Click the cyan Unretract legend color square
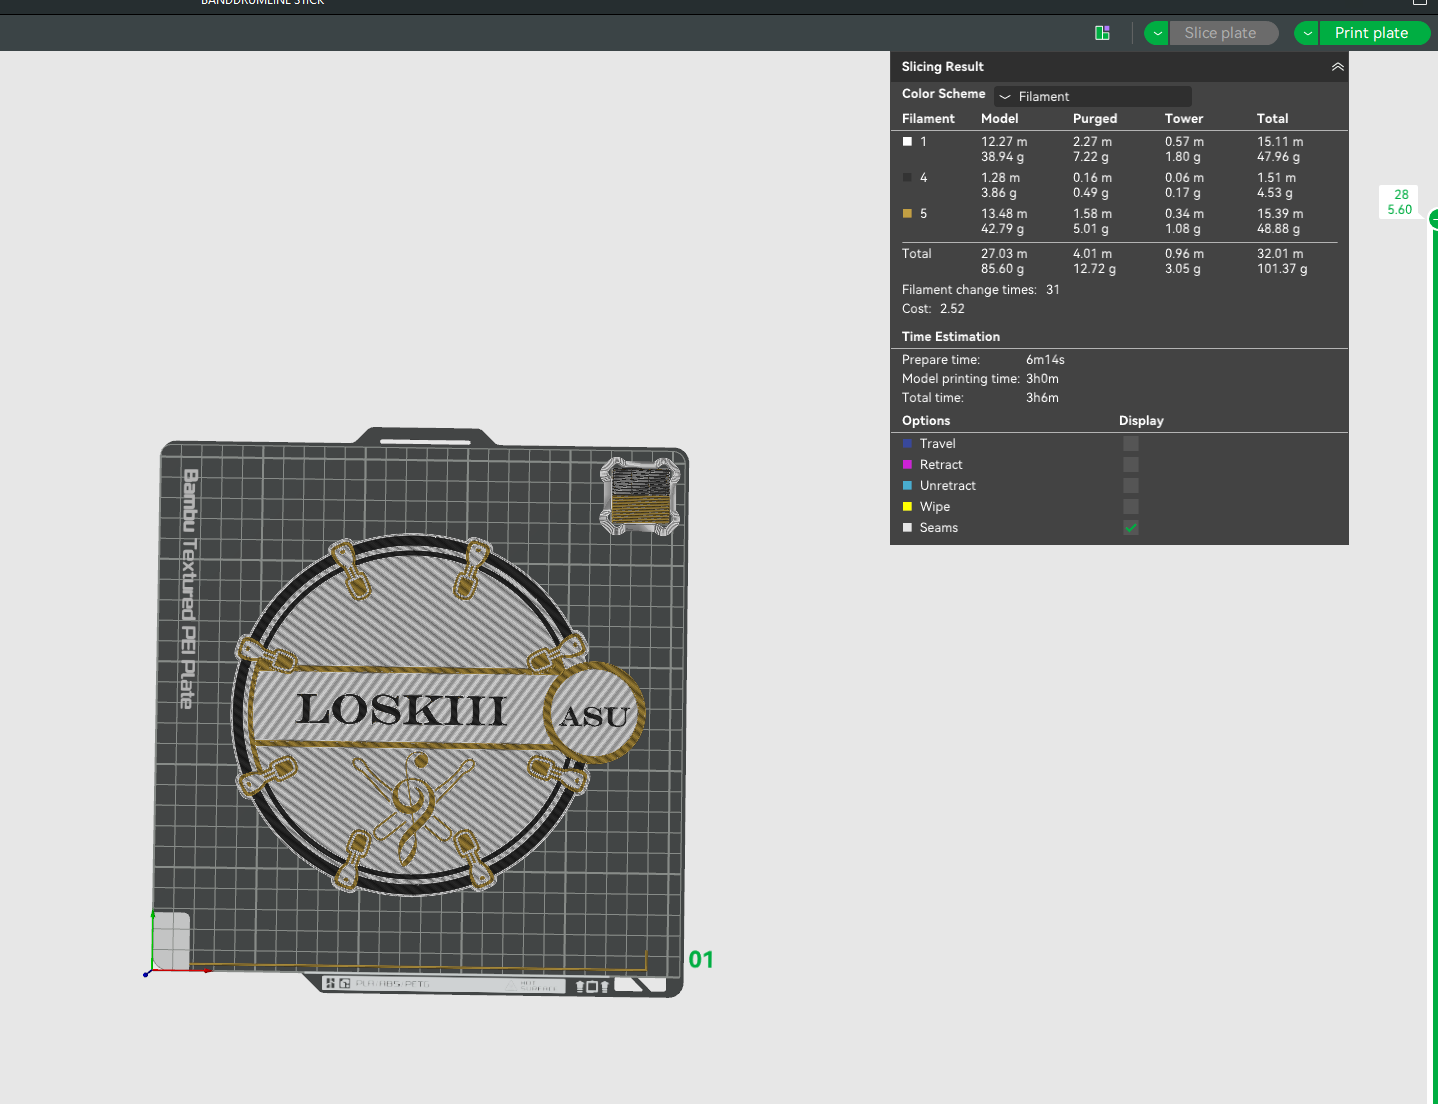Screen dimensions: 1438x1104 (907, 485)
